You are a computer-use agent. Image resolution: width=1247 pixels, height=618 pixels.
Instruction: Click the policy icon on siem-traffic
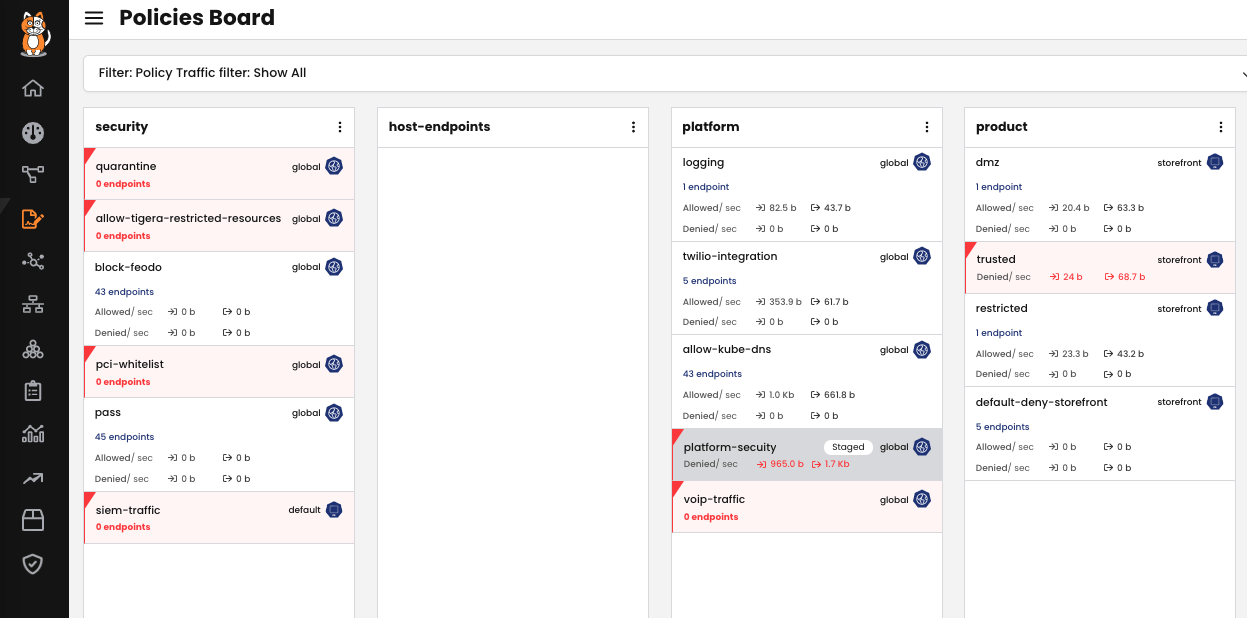coord(334,510)
